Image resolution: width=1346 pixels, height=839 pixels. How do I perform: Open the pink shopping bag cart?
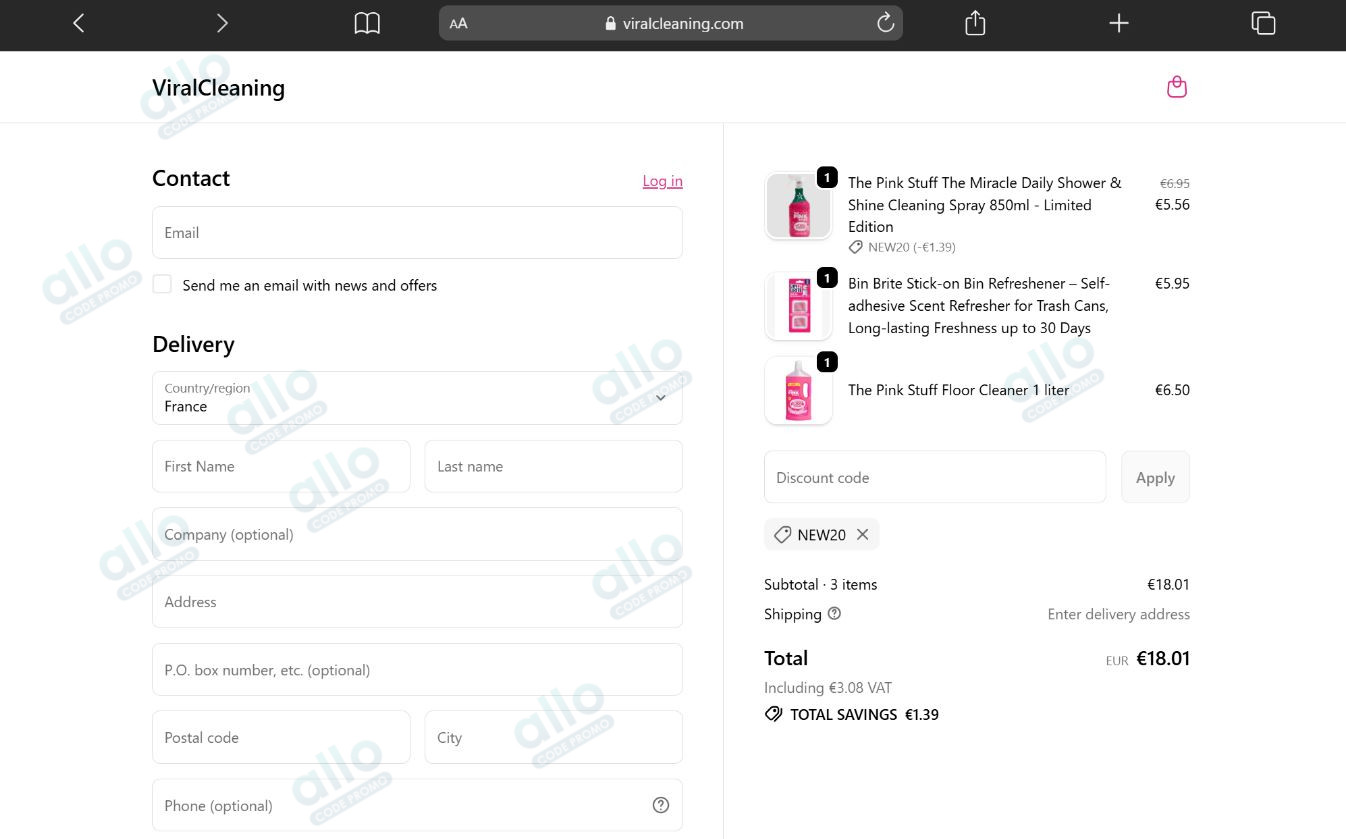1177,87
